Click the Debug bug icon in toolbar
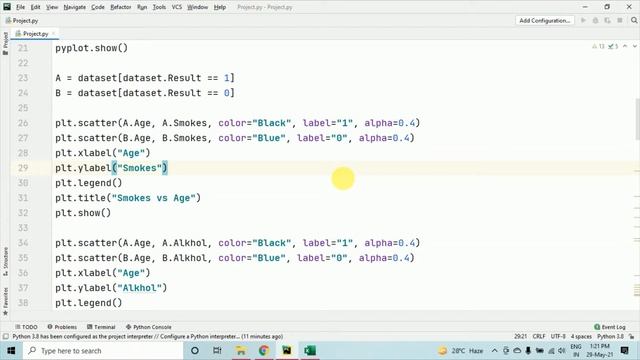640x360 pixels. 596,20
